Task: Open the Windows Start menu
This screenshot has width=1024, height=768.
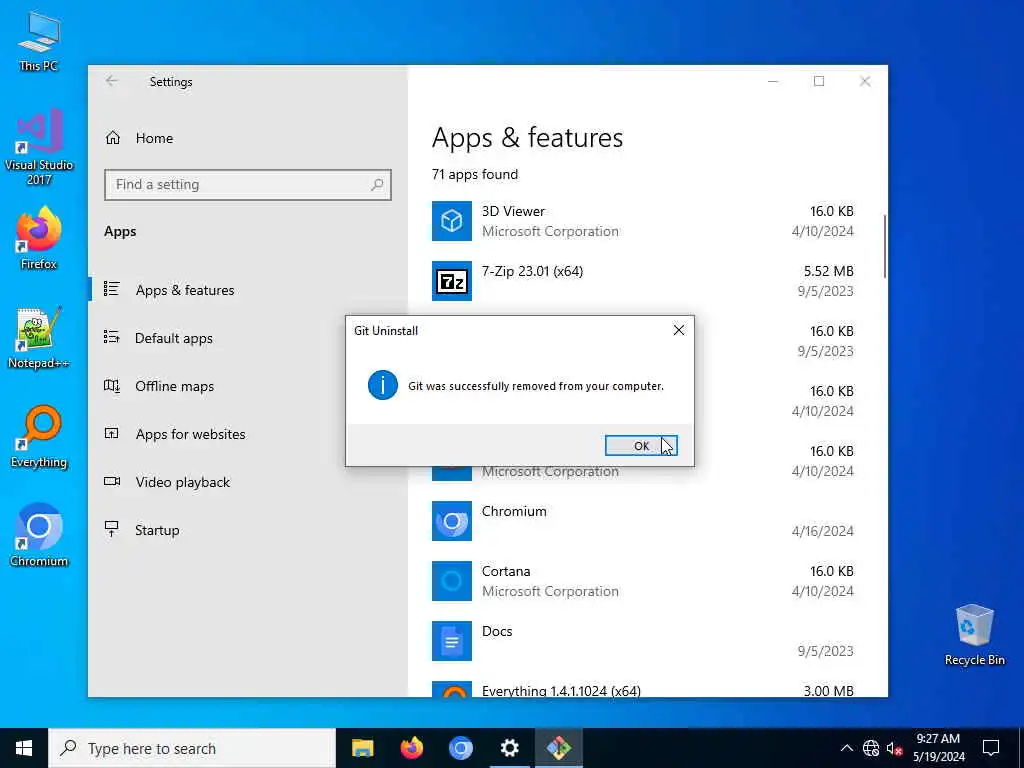Action: point(24,748)
